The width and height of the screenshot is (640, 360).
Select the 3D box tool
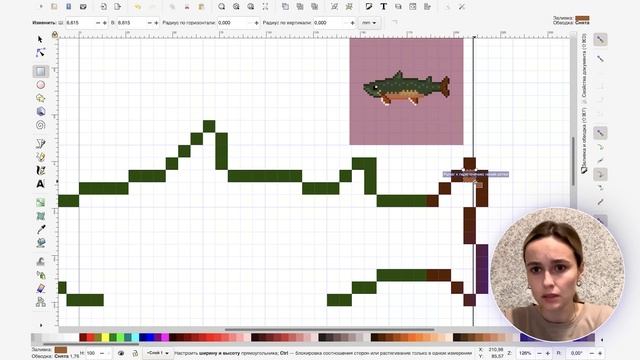[40, 111]
